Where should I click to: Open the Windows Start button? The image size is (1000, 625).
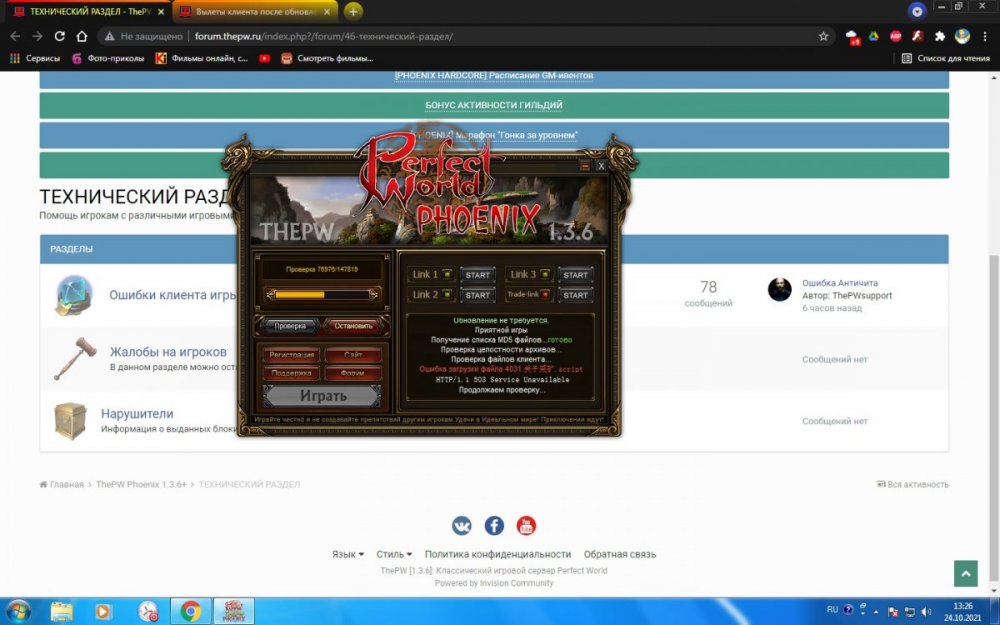click(x=17, y=611)
